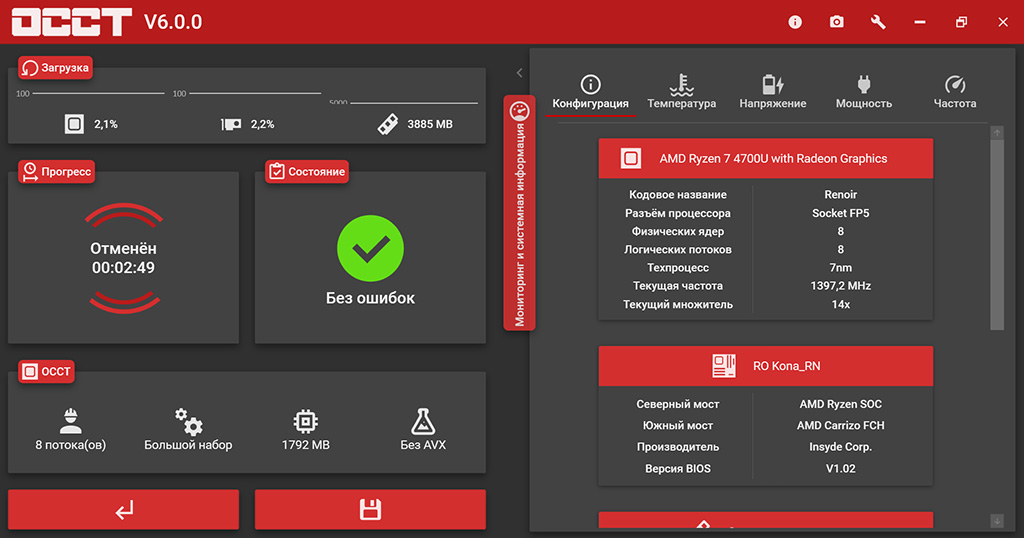Viewport: 1024px width, 538px height.
Task: Click the AMD Carrizo FCH value
Action: click(x=840, y=425)
